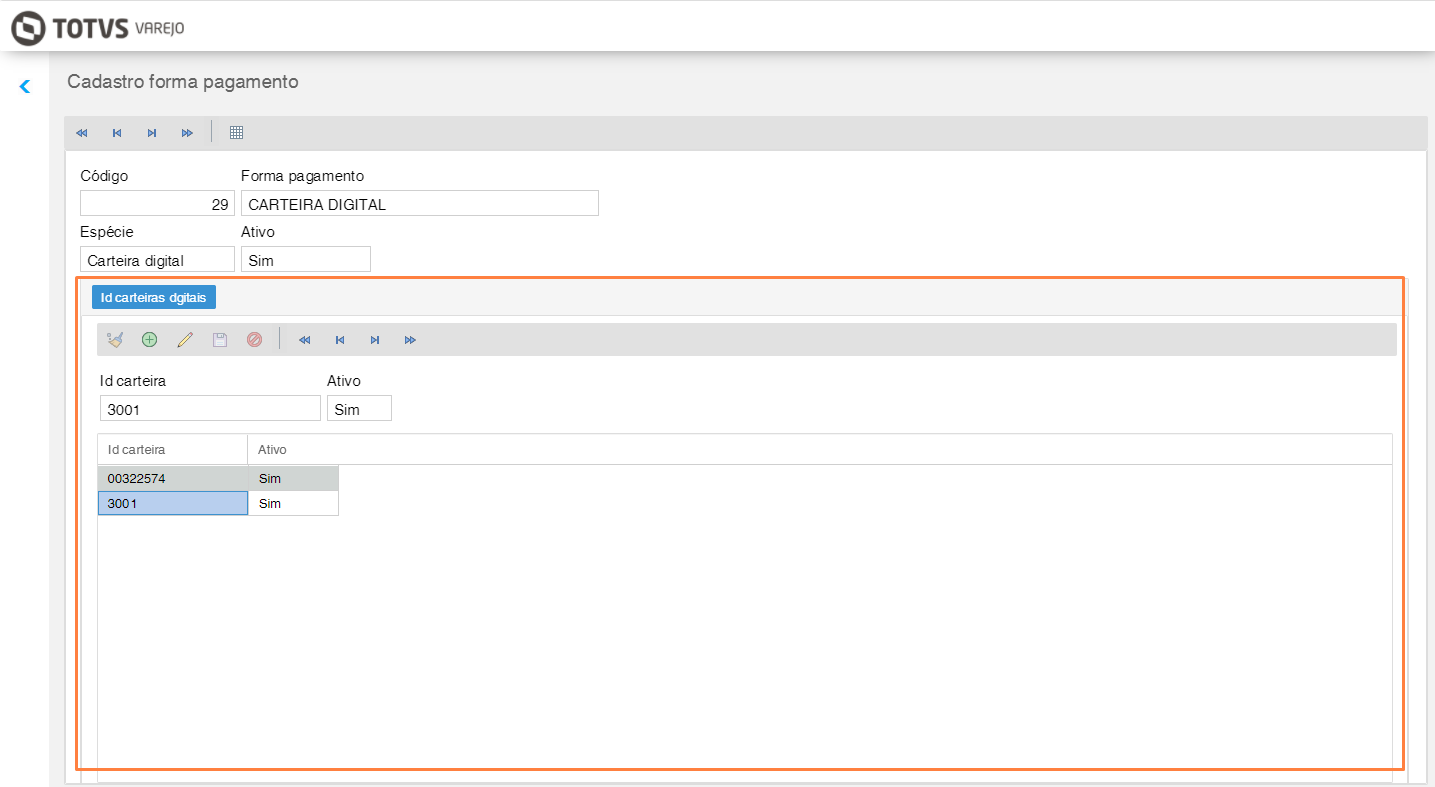Jump to first wallet Id record
Image resolution: width=1435 pixels, height=787 pixels.
(x=305, y=340)
